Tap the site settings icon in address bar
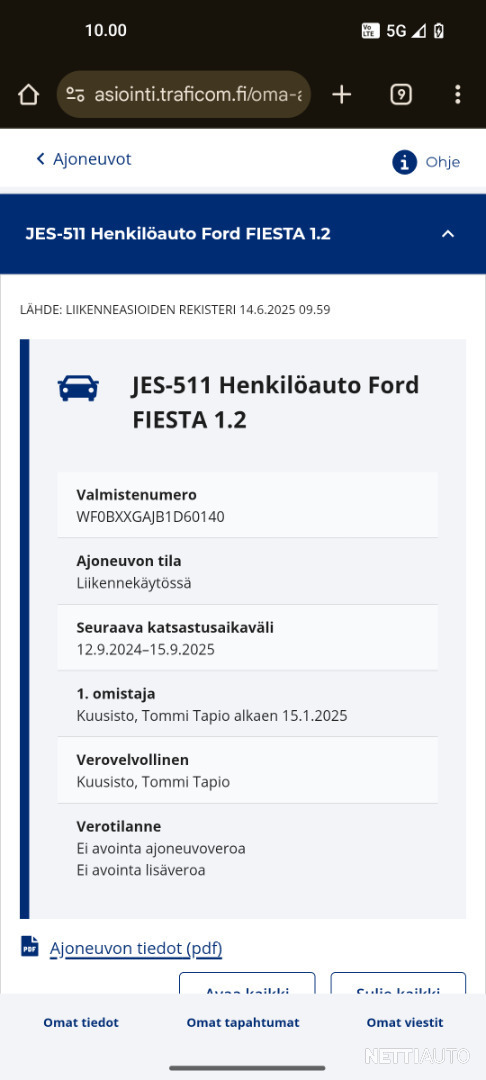This screenshot has height=1080, width=486. pyautogui.click(x=75, y=94)
